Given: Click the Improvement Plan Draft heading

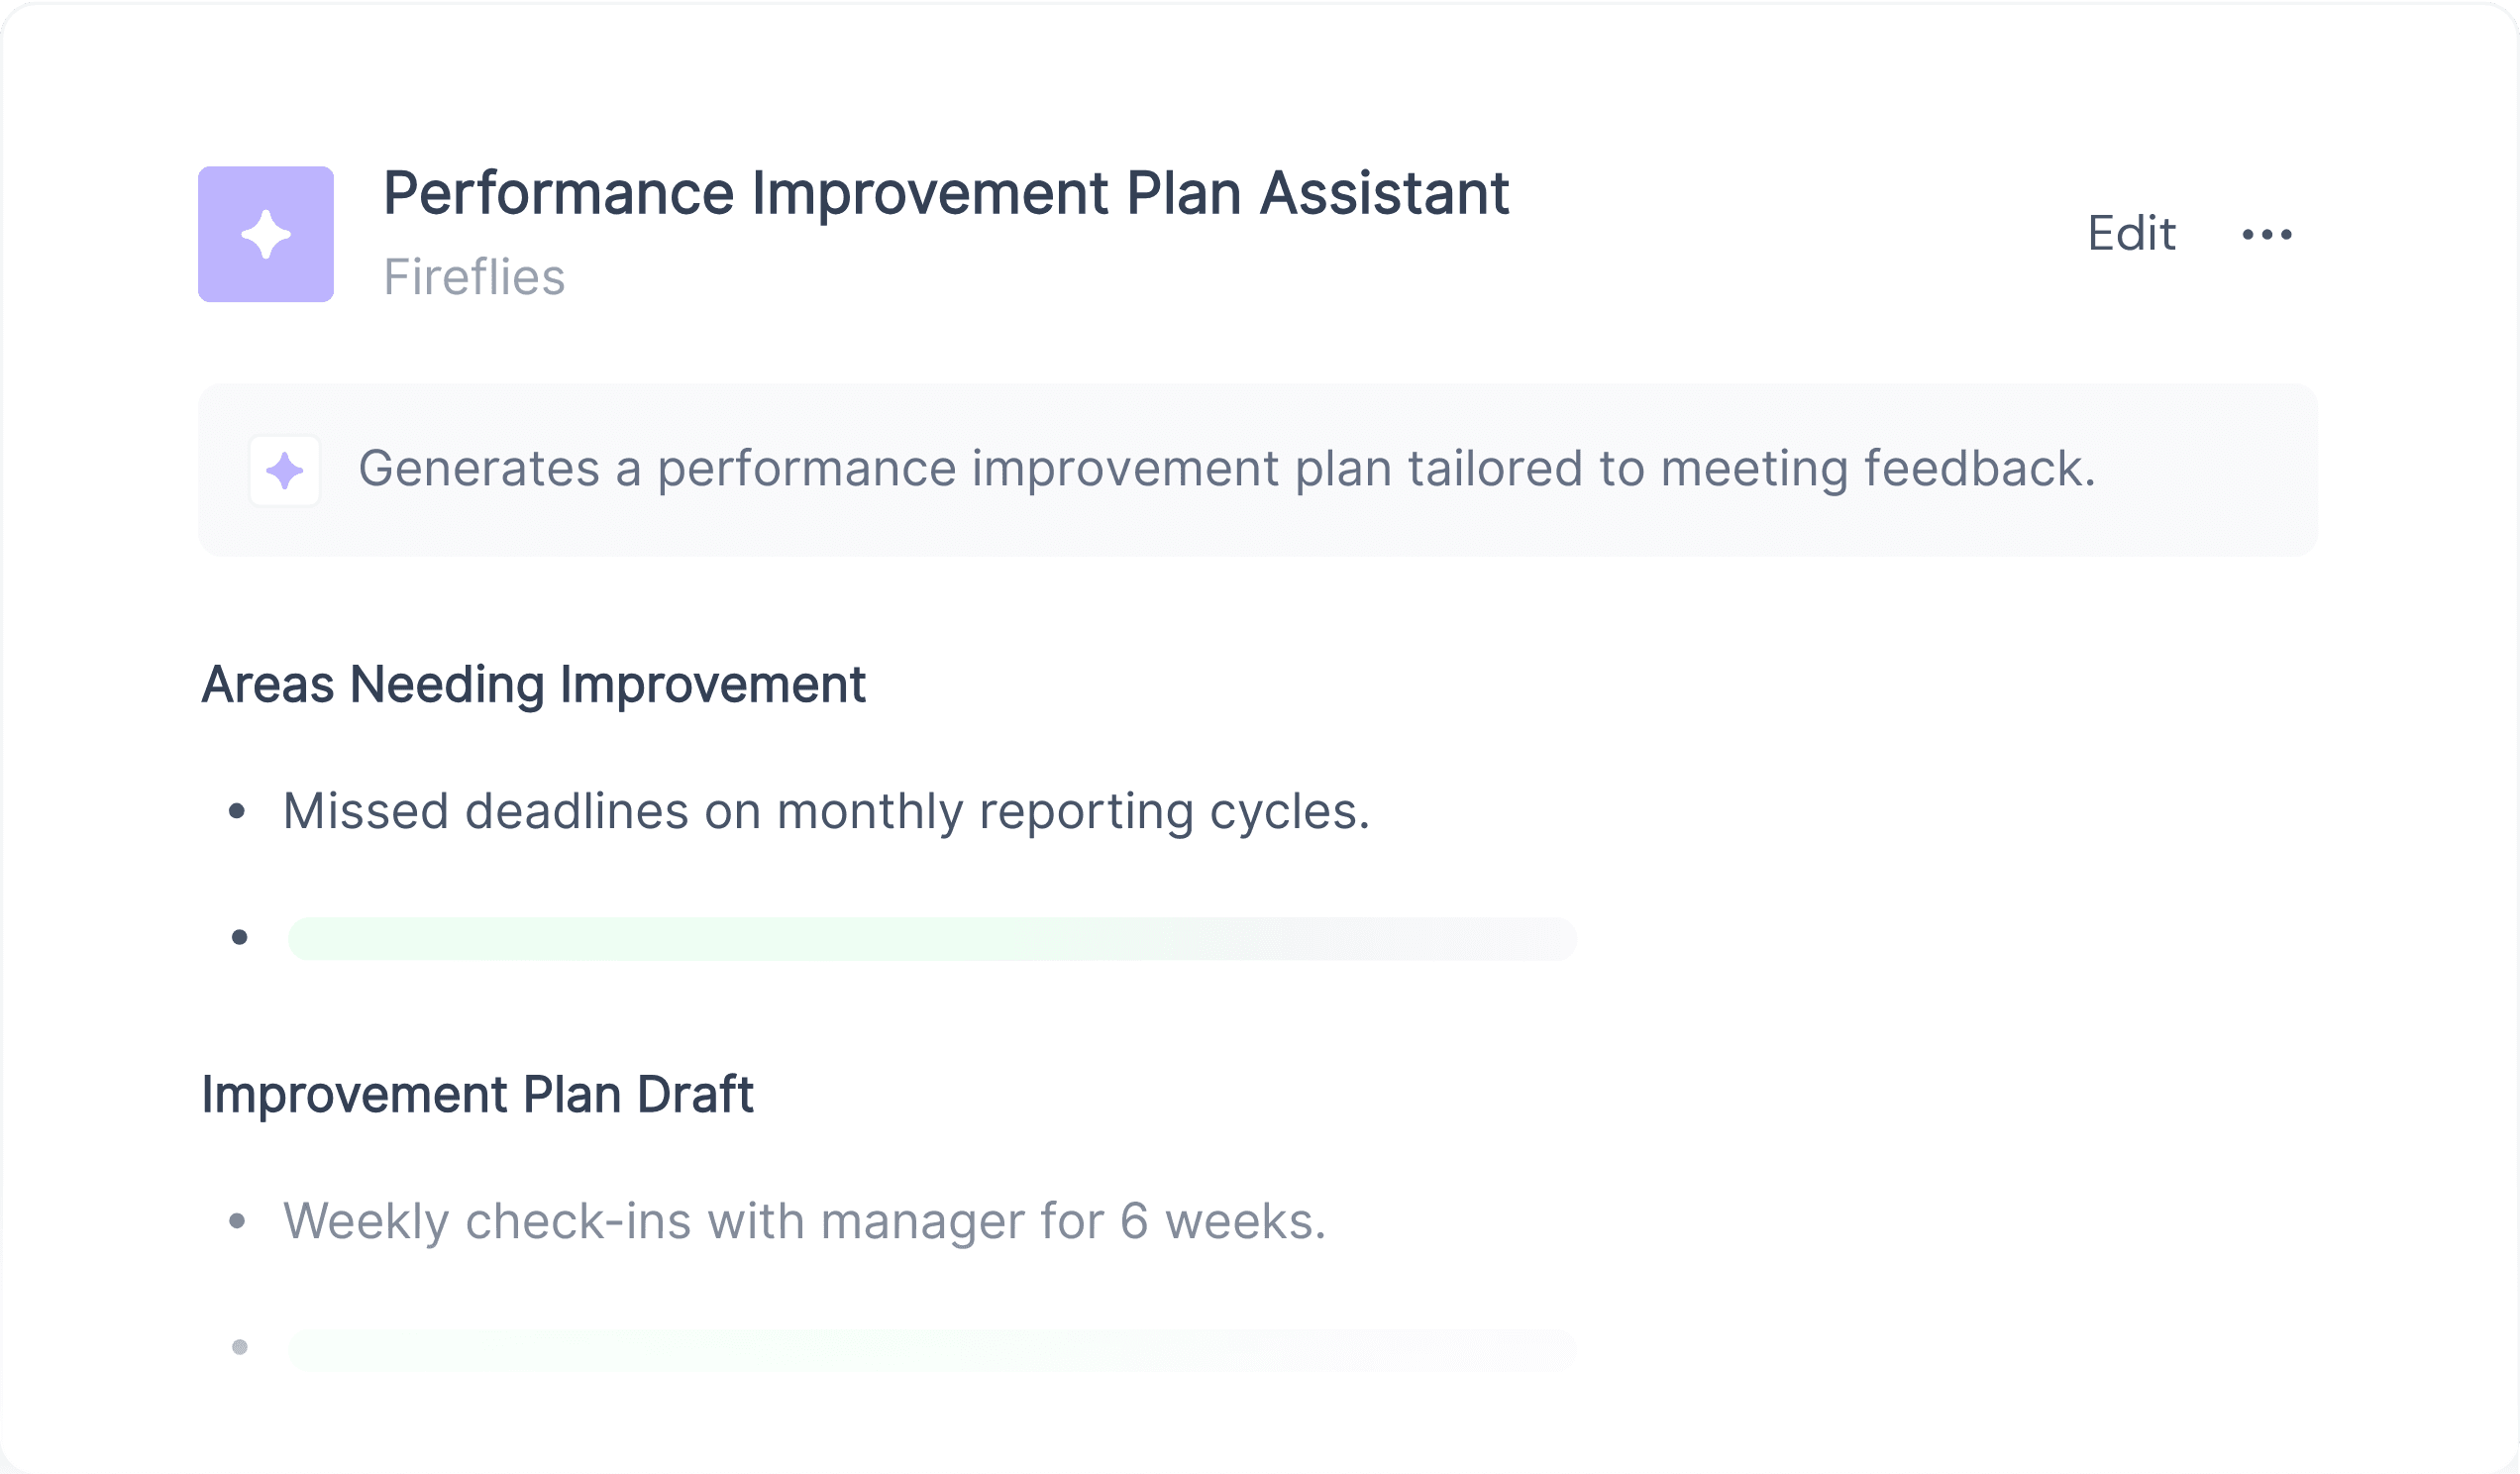Looking at the screenshot, I should [x=477, y=1094].
